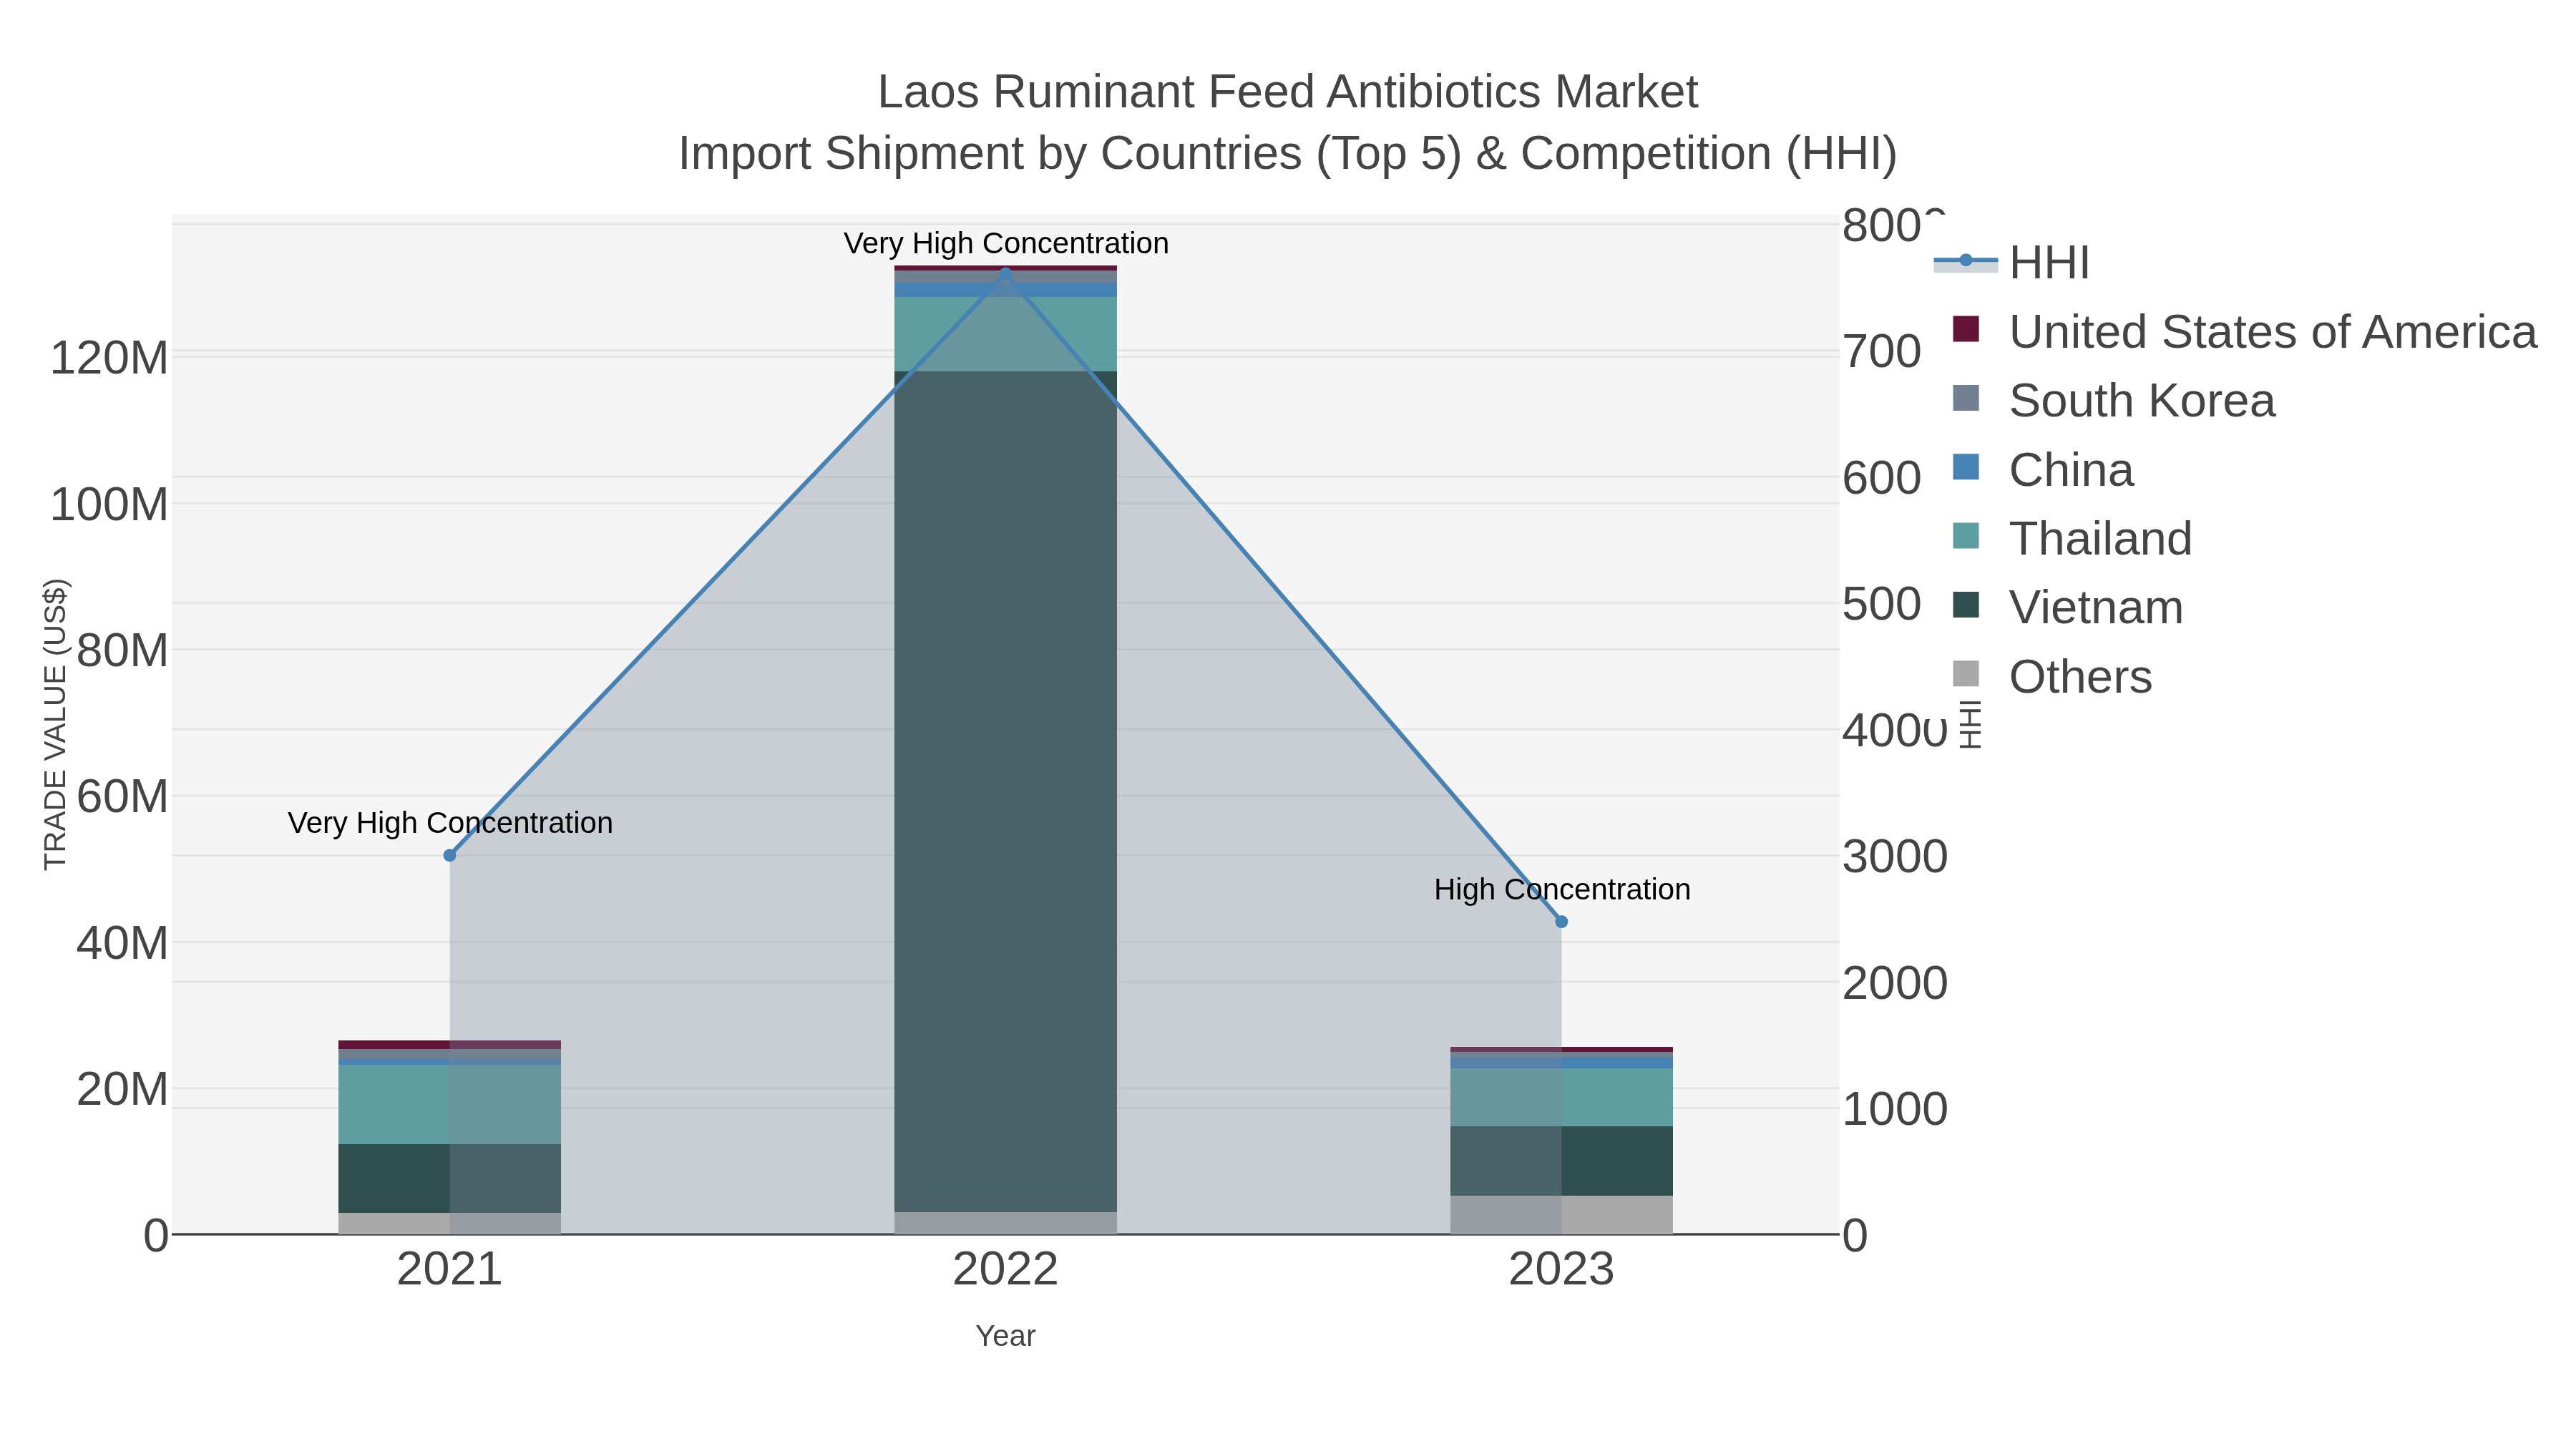Click the 2021 Thailand bar segment
This screenshot has height=1449, width=2576.
tap(450, 1104)
